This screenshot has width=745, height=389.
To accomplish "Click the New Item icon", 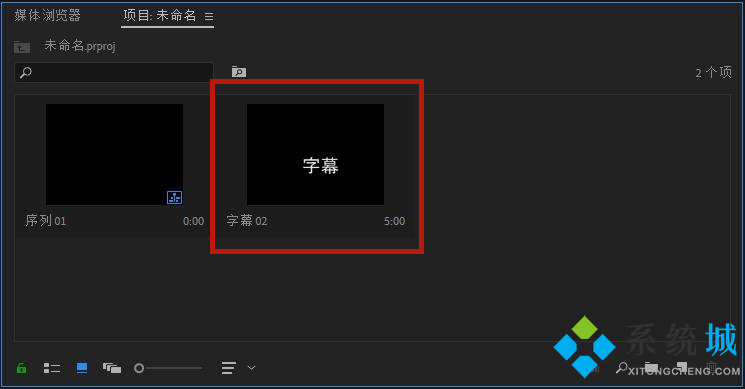I will [x=682, y=368].
